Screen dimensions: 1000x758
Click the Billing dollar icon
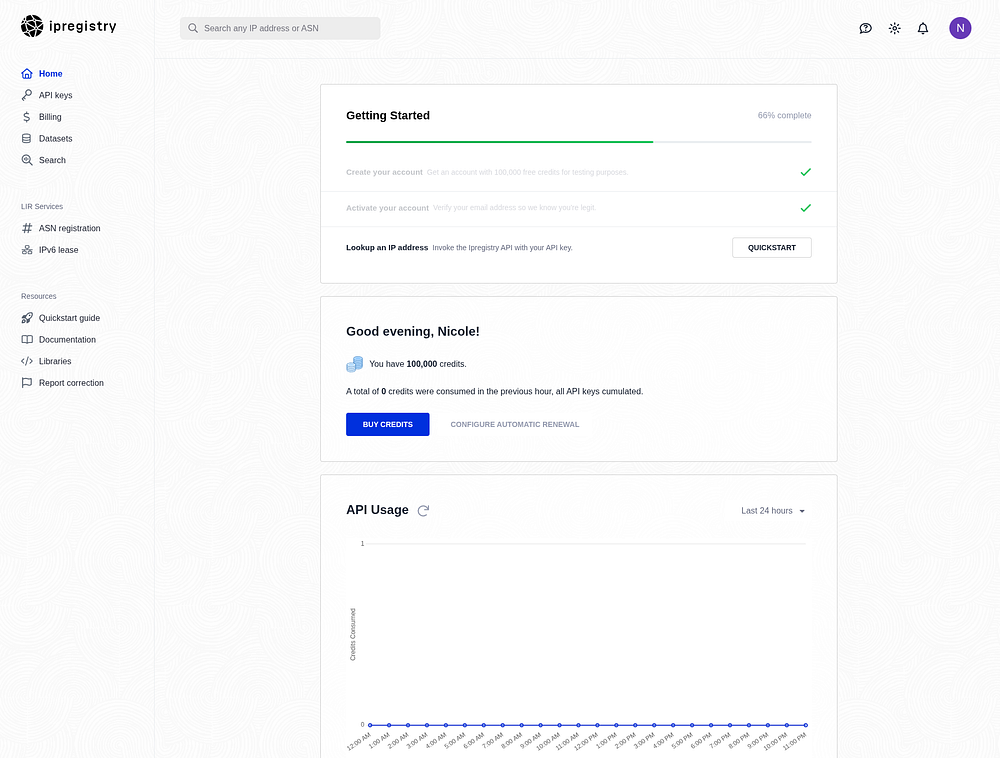pos(27,117)
